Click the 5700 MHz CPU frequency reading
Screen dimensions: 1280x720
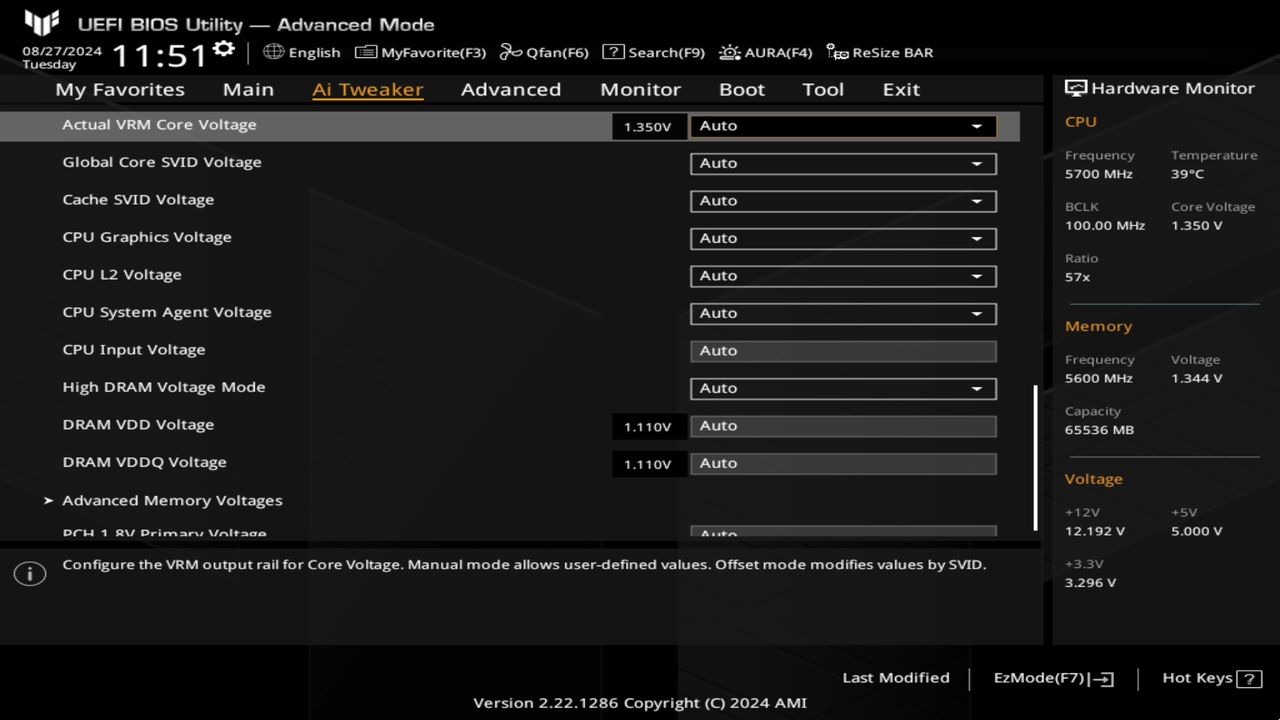coord(1099,174)
